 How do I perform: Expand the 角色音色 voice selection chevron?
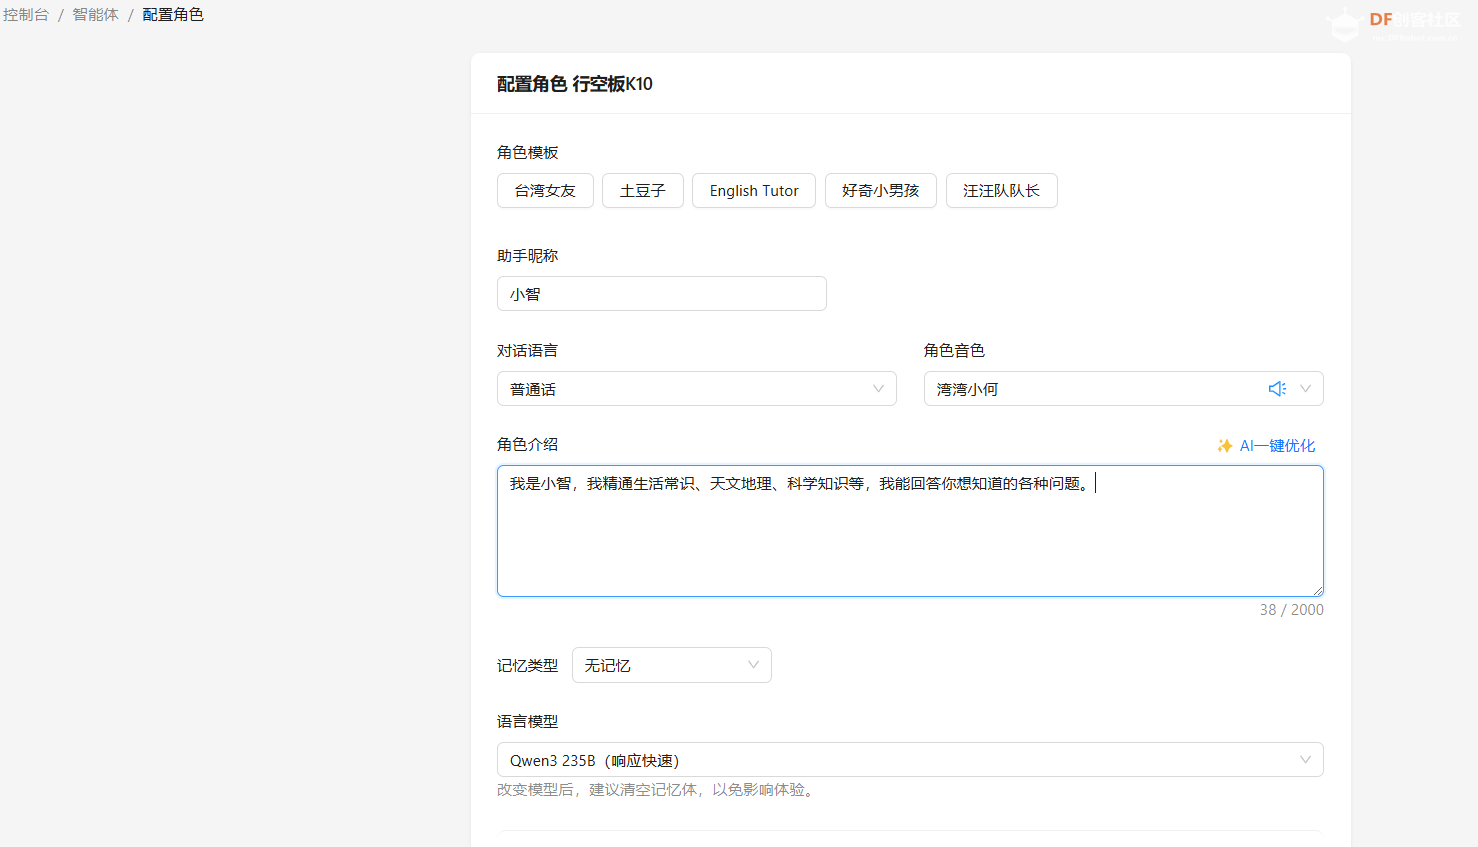1305,388
